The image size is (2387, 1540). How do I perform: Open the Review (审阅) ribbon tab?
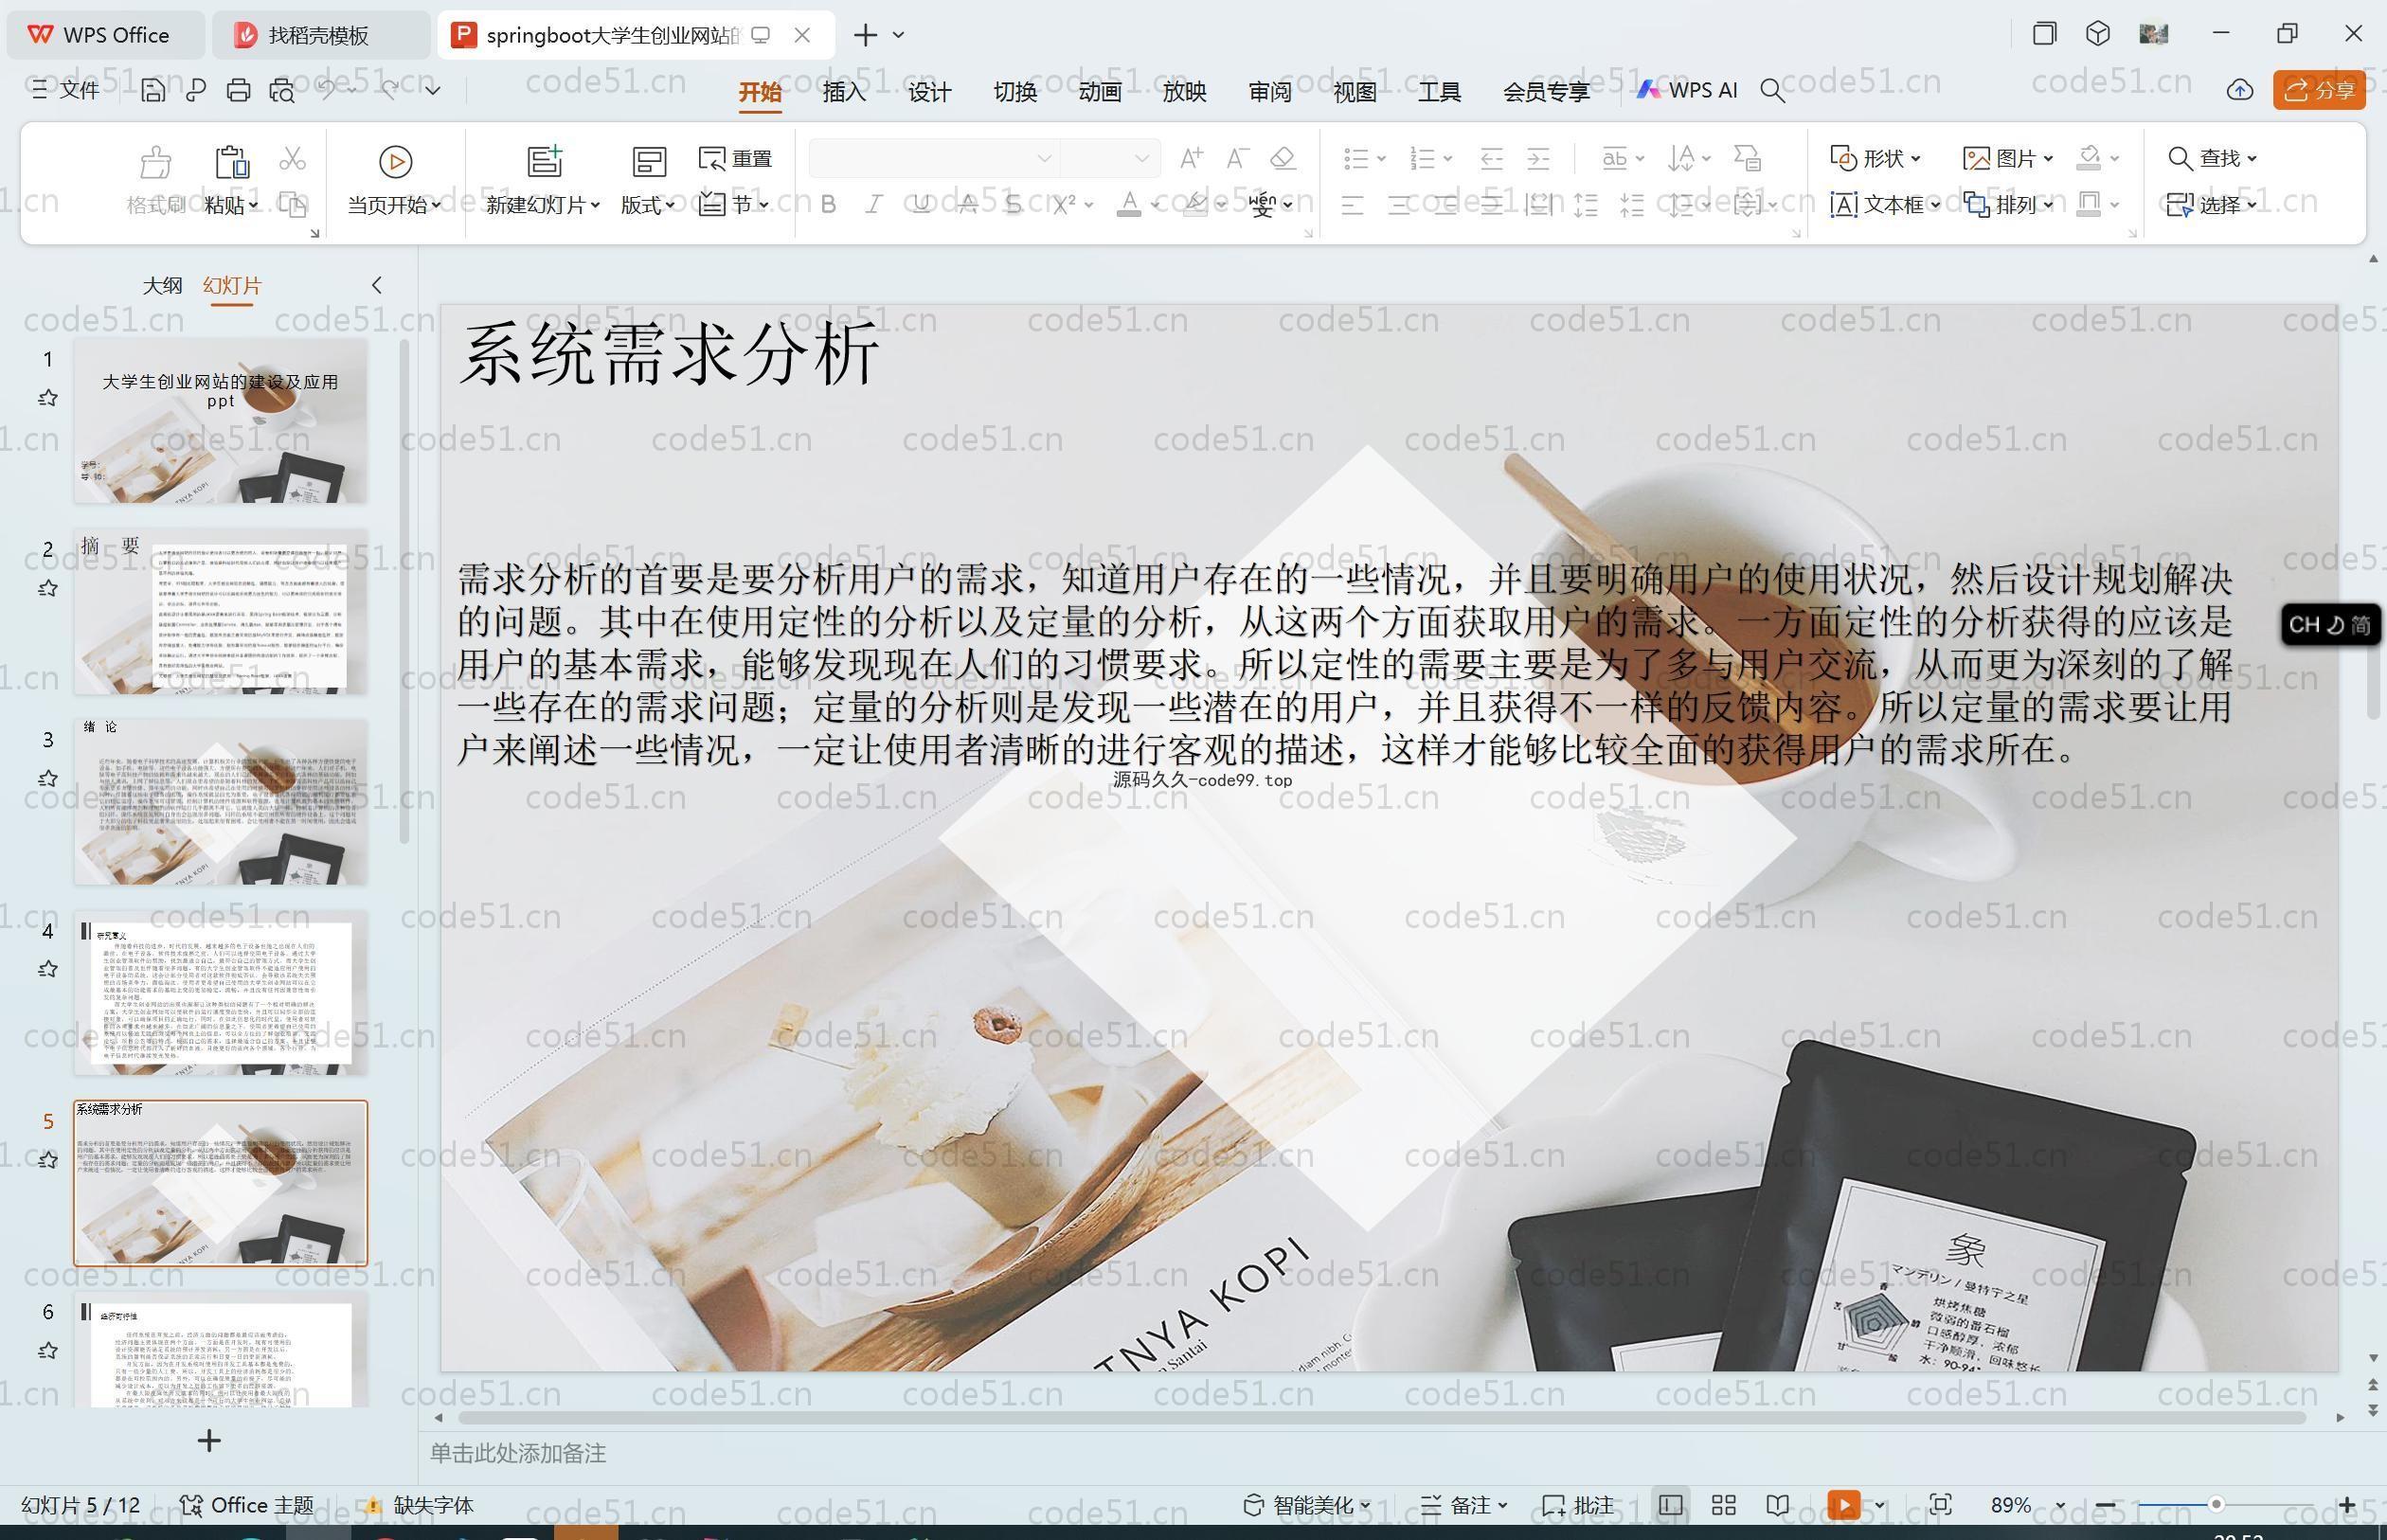tap(1270, 92)
